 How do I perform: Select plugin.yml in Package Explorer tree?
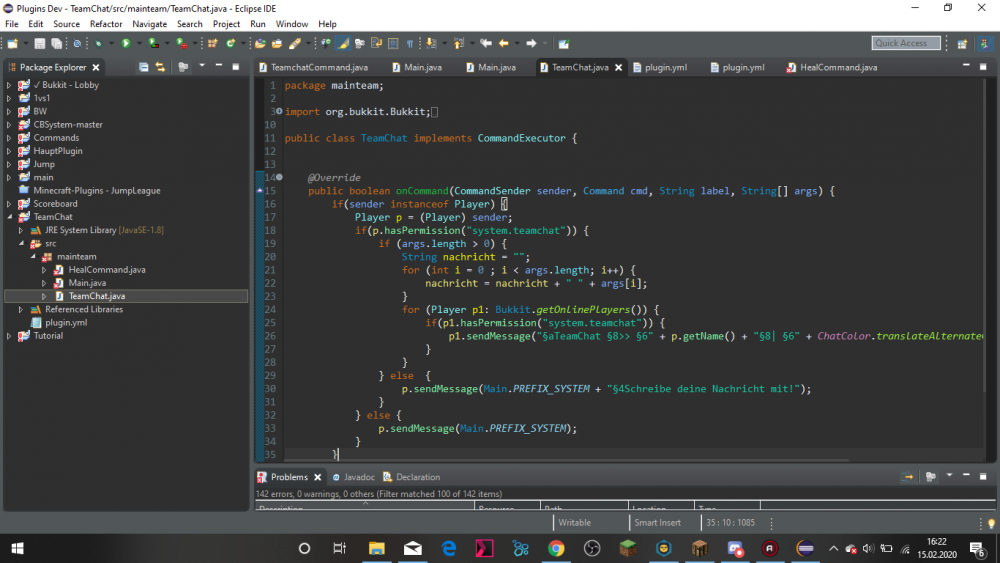[x=66, y=323]
